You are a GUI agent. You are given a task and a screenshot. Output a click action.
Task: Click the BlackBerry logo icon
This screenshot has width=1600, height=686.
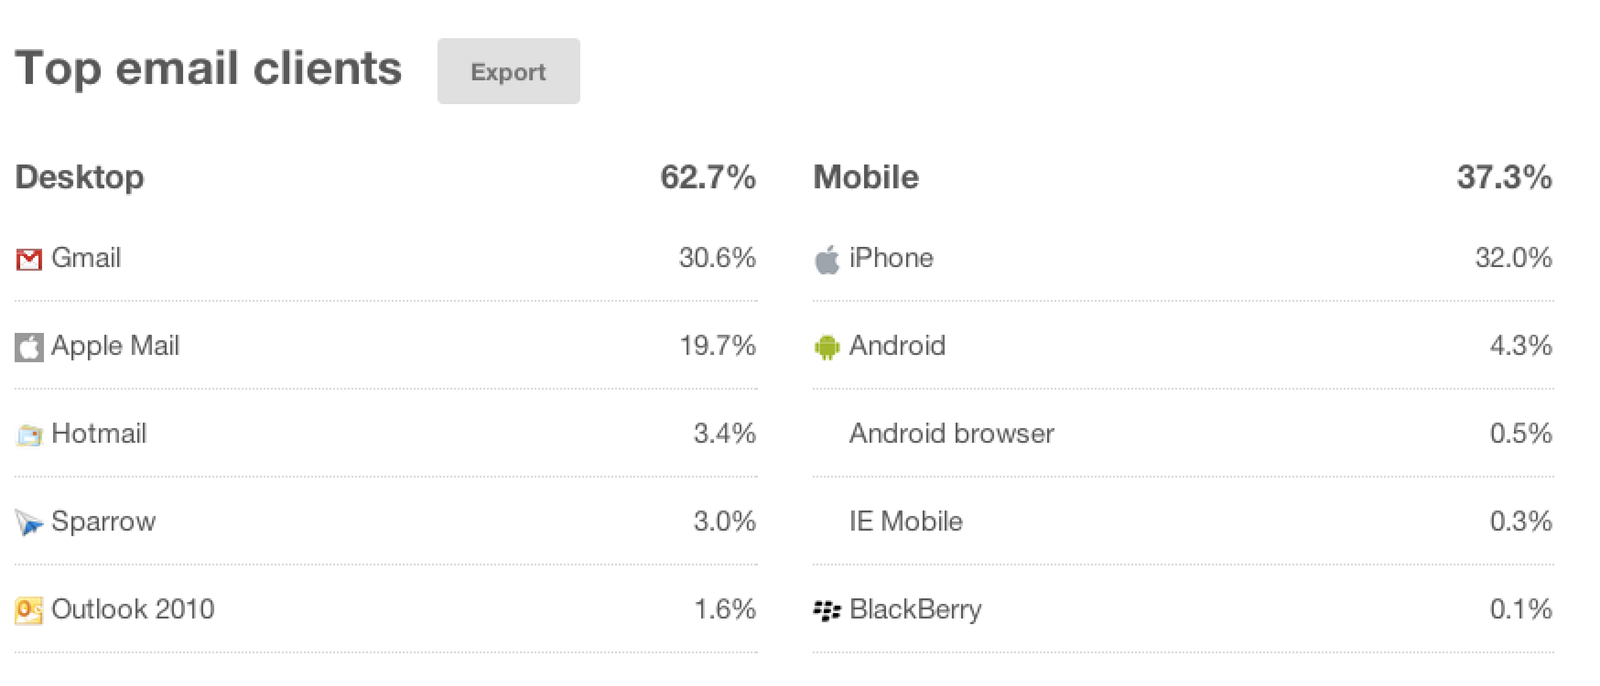[x=827, y=610]
